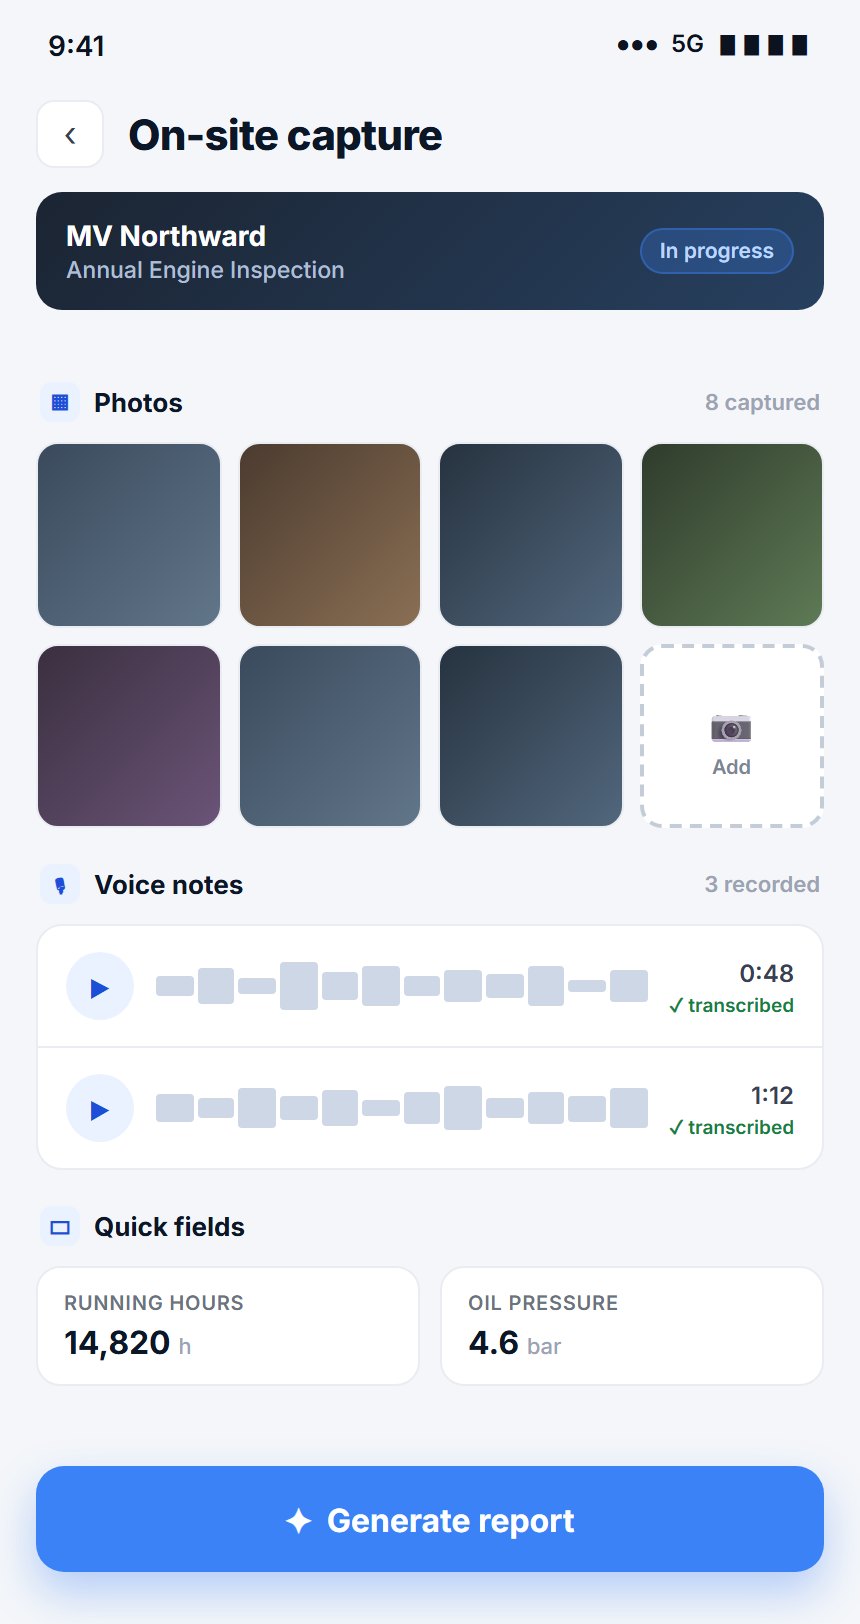Screen dimensions: 860x1624
Task: Click the '3 recorded' count text
Action: tap(762, 884)
